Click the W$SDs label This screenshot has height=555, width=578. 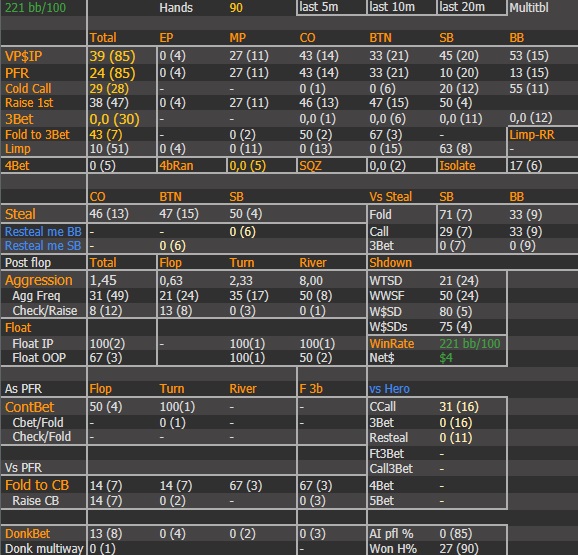388,327
